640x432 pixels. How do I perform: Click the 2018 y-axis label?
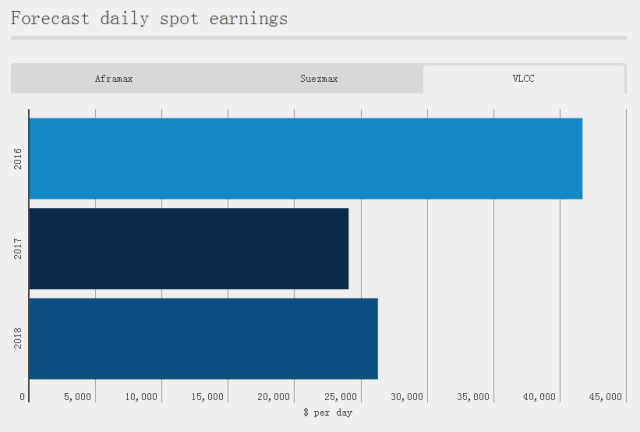(x=19, y=338)
